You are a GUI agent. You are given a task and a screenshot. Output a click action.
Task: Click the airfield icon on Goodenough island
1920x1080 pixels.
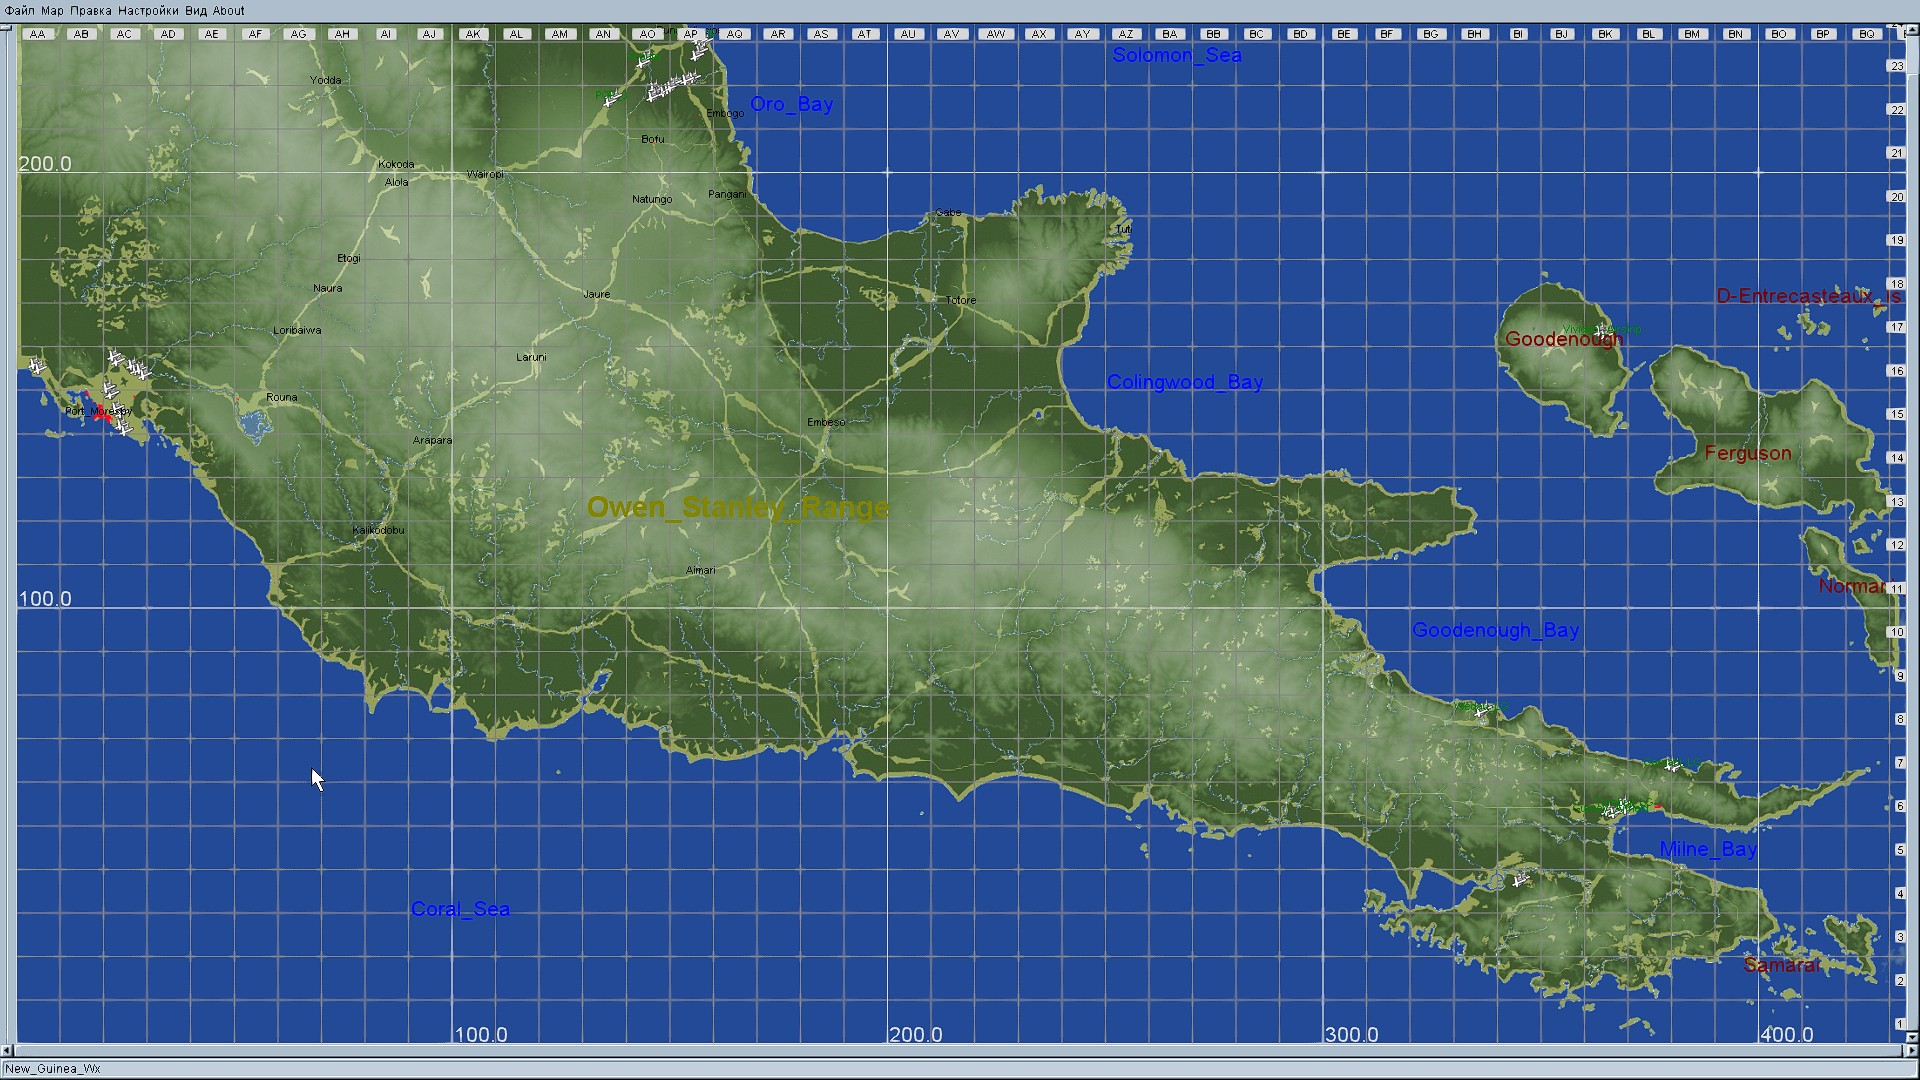(1601, 330)
